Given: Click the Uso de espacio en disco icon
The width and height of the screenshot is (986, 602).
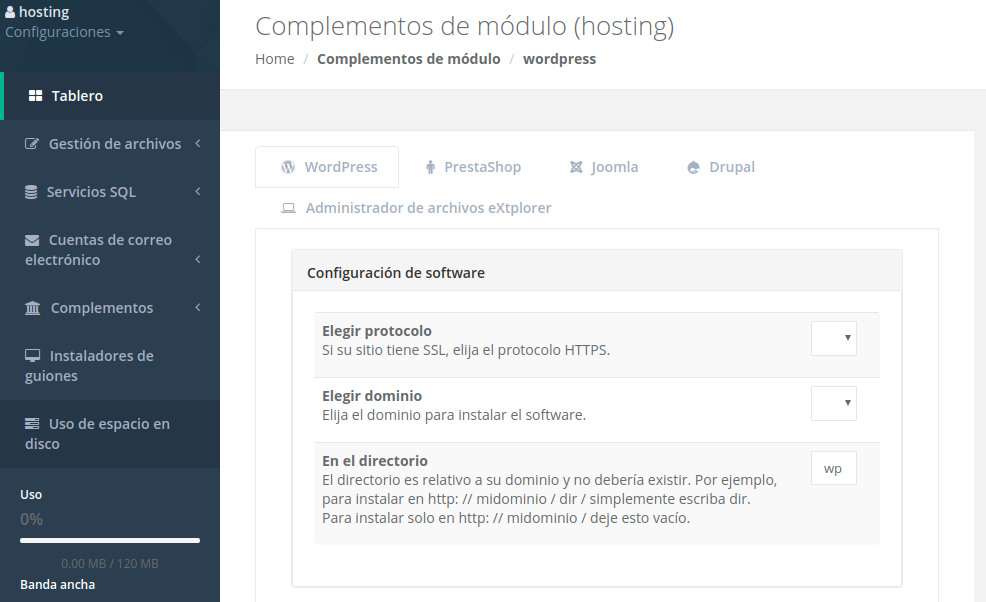Looking at the screenshot, I should pos(31,424).
